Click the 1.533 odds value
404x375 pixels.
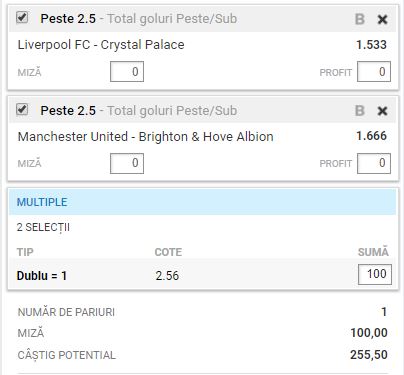pyautogui.click(x=371, y=45)
